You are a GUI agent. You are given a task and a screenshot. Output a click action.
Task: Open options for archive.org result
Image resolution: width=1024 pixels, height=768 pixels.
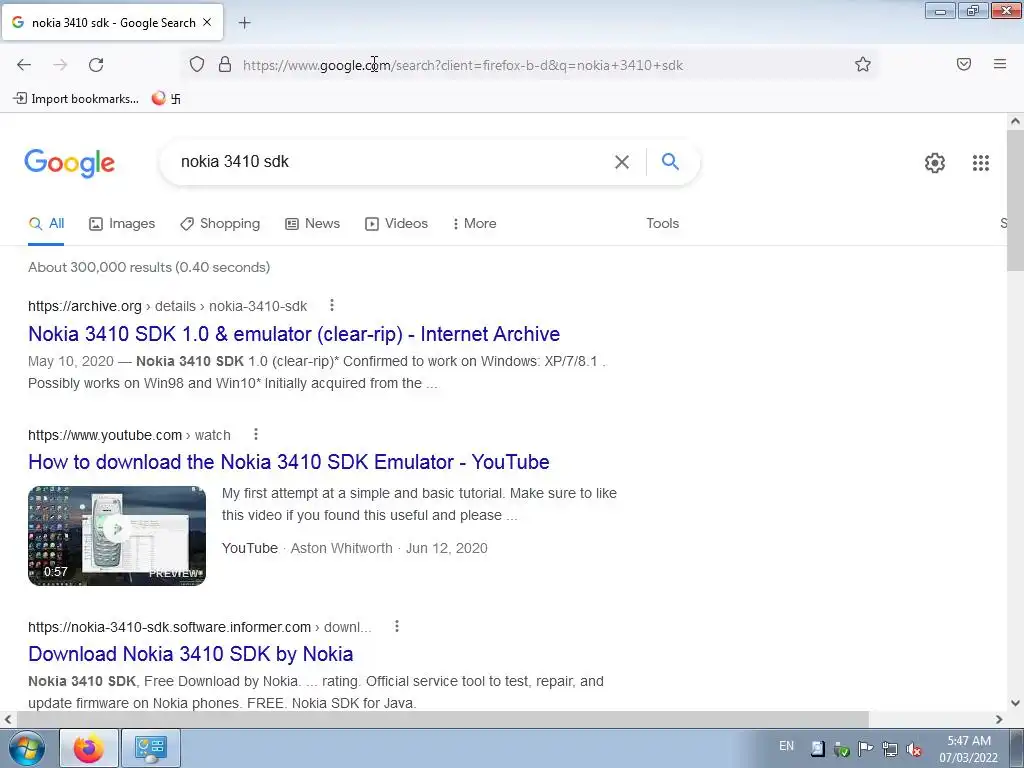coord(332,305)
